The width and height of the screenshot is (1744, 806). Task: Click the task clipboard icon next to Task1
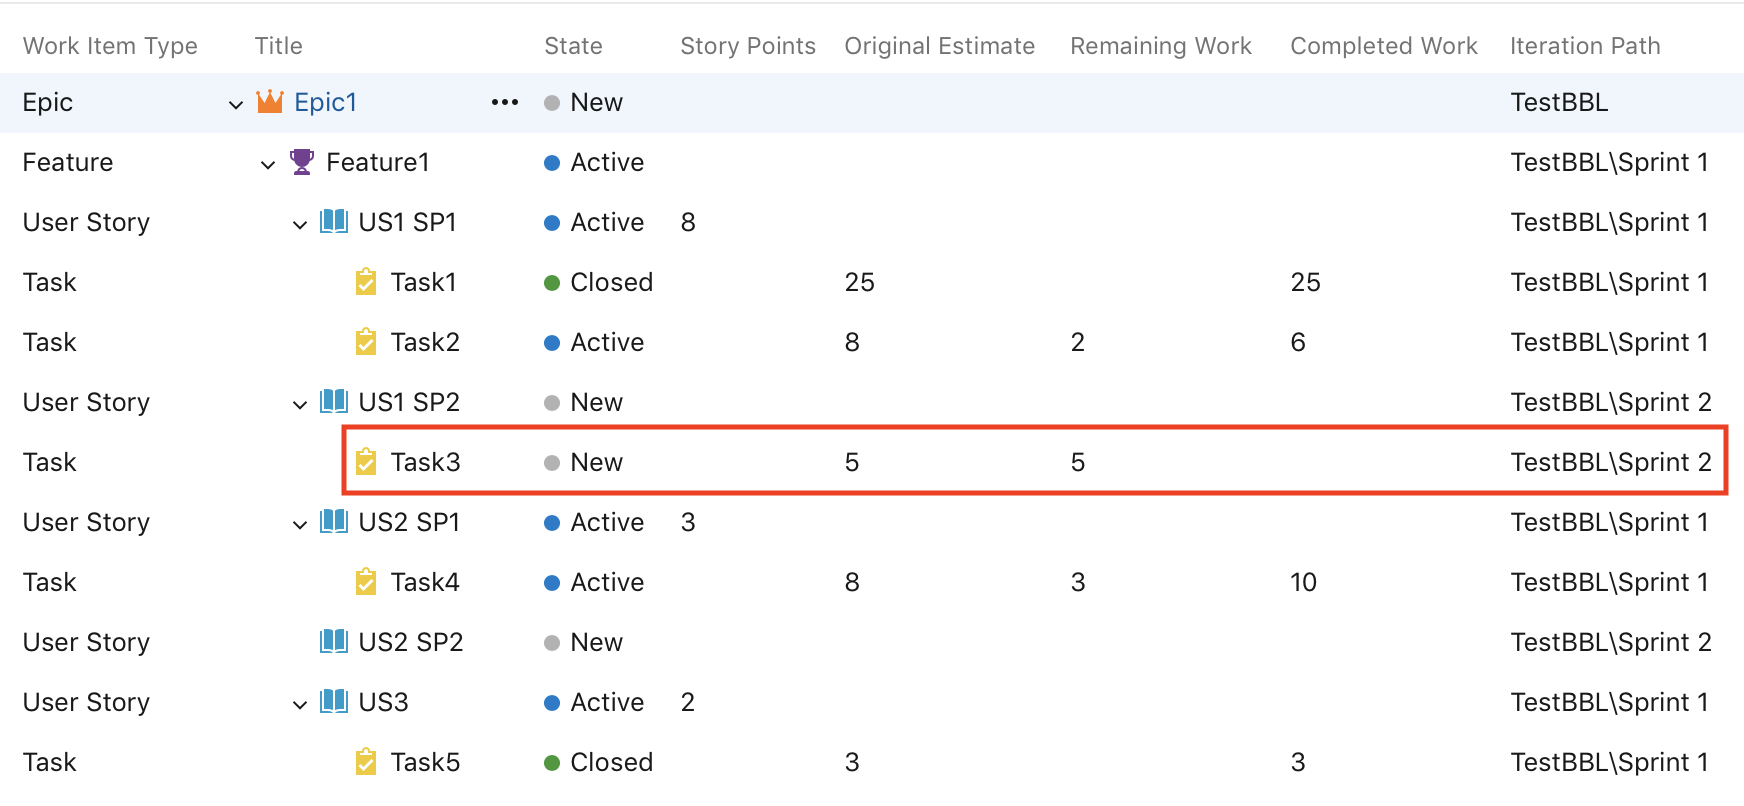coord(366,281)
